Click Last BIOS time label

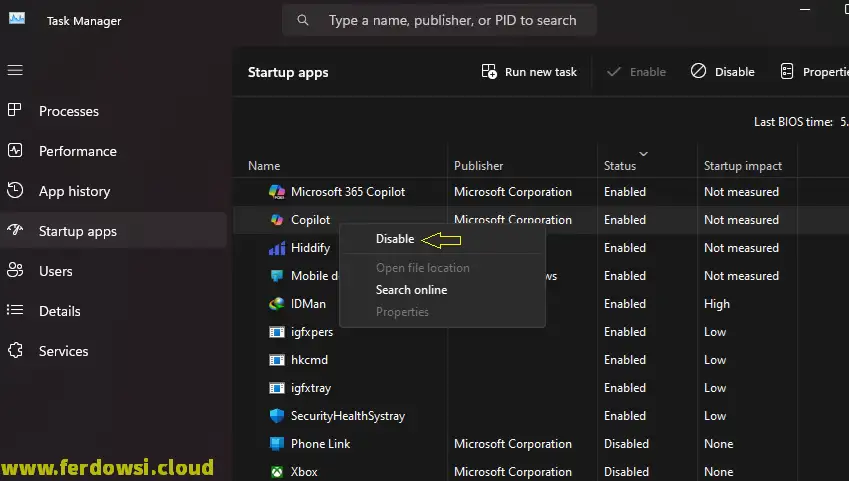[793, 122]
